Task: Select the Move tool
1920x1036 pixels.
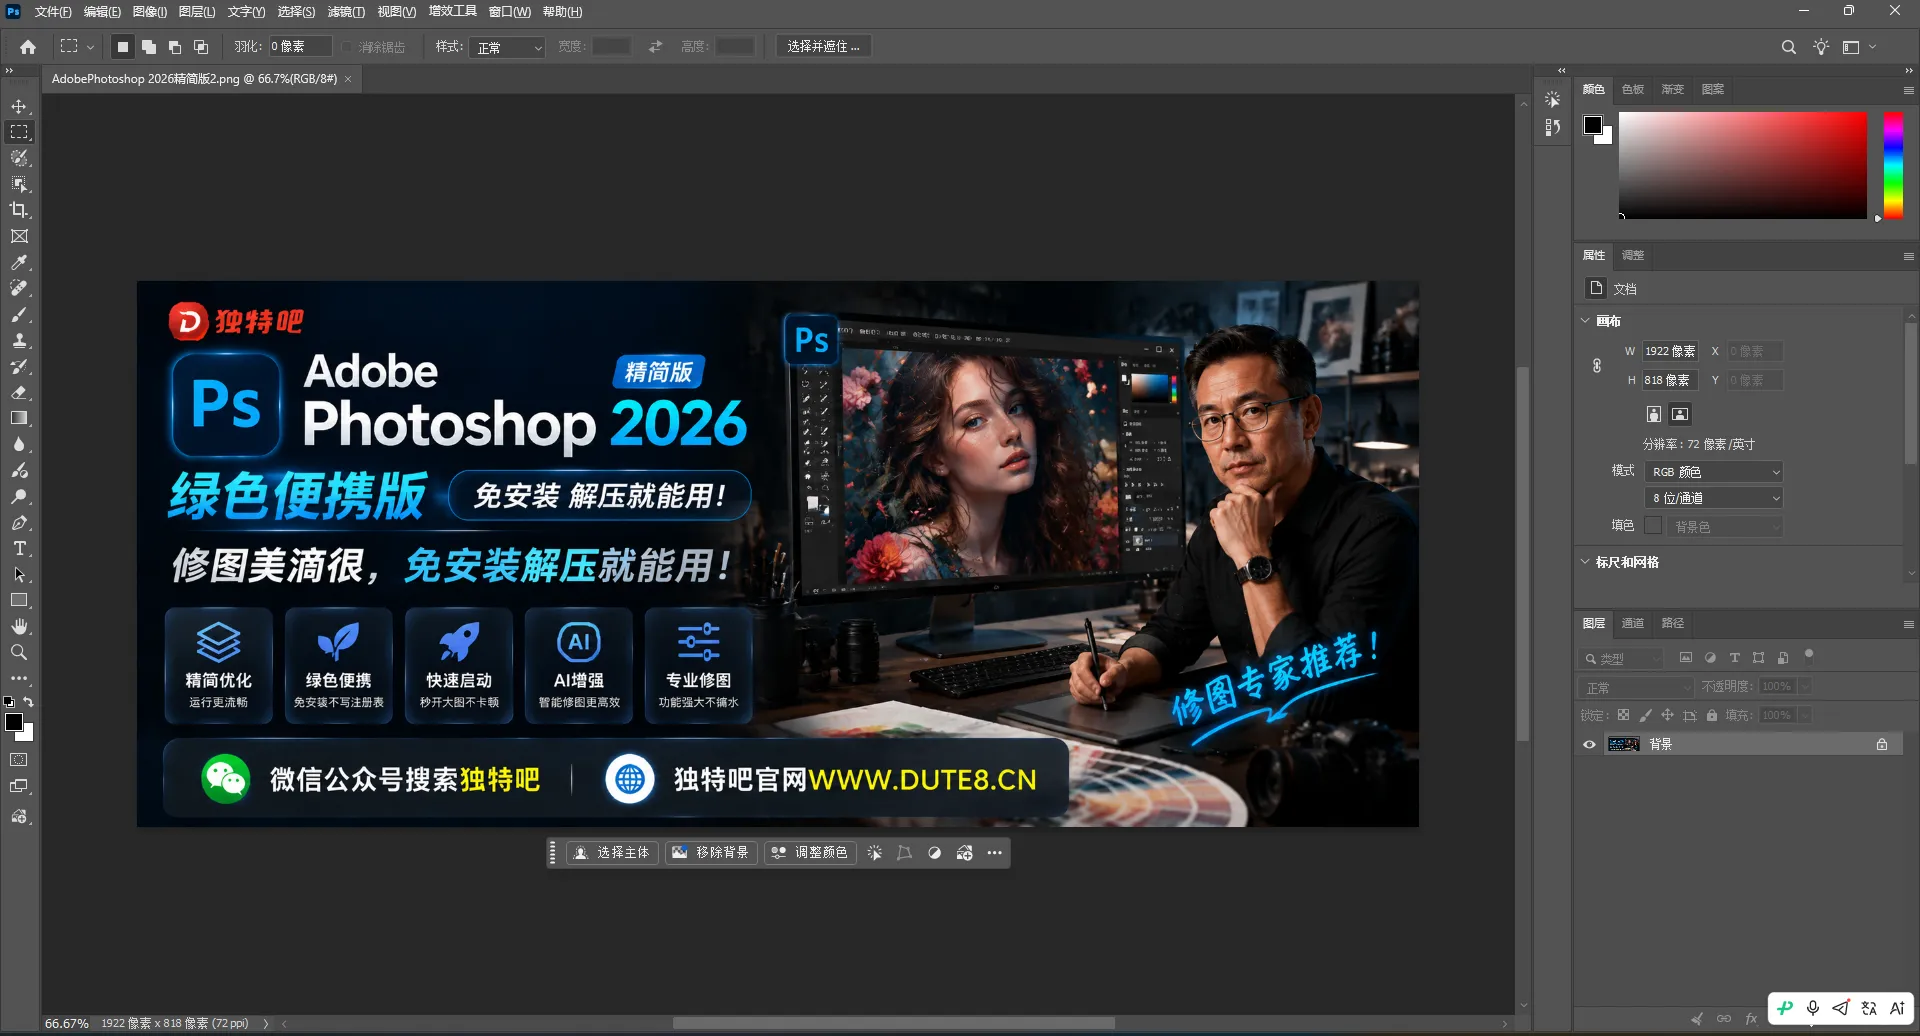Action: (x=19, y=106)
